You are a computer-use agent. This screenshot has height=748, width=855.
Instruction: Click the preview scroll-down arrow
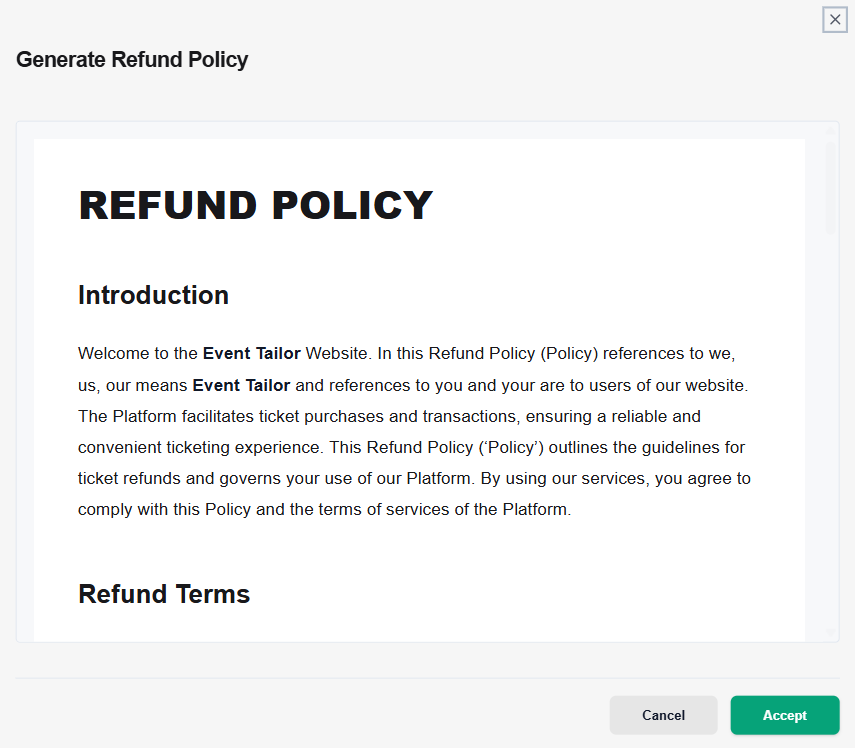(830, 632)
